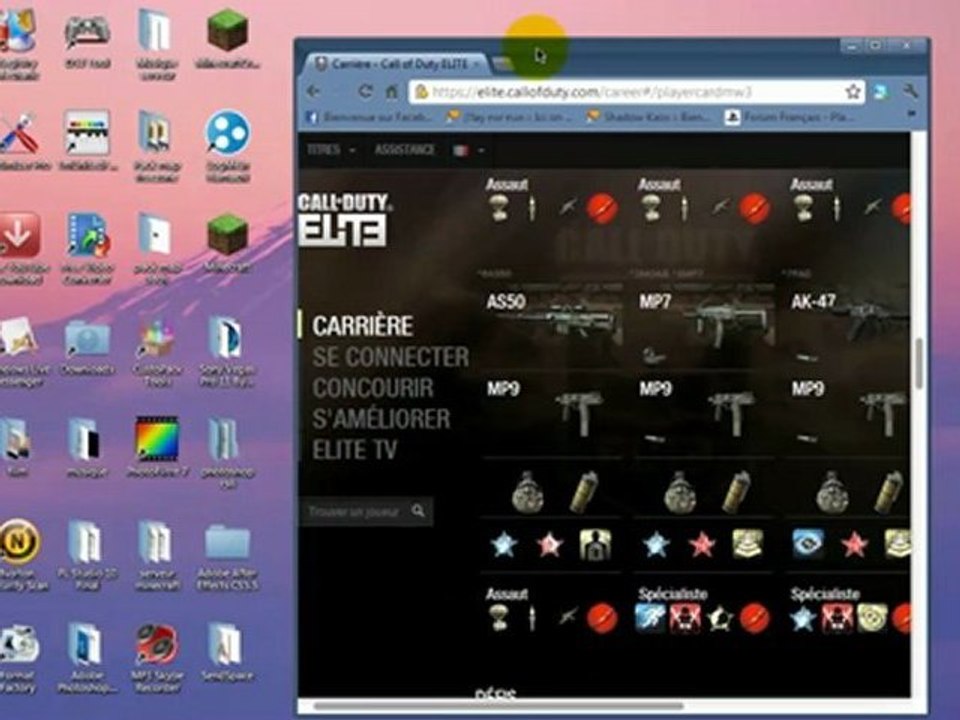The height and width of the screenshot is (720, 960).
Task: Bookmark this page with the star icon
Action: coord(853,92)
